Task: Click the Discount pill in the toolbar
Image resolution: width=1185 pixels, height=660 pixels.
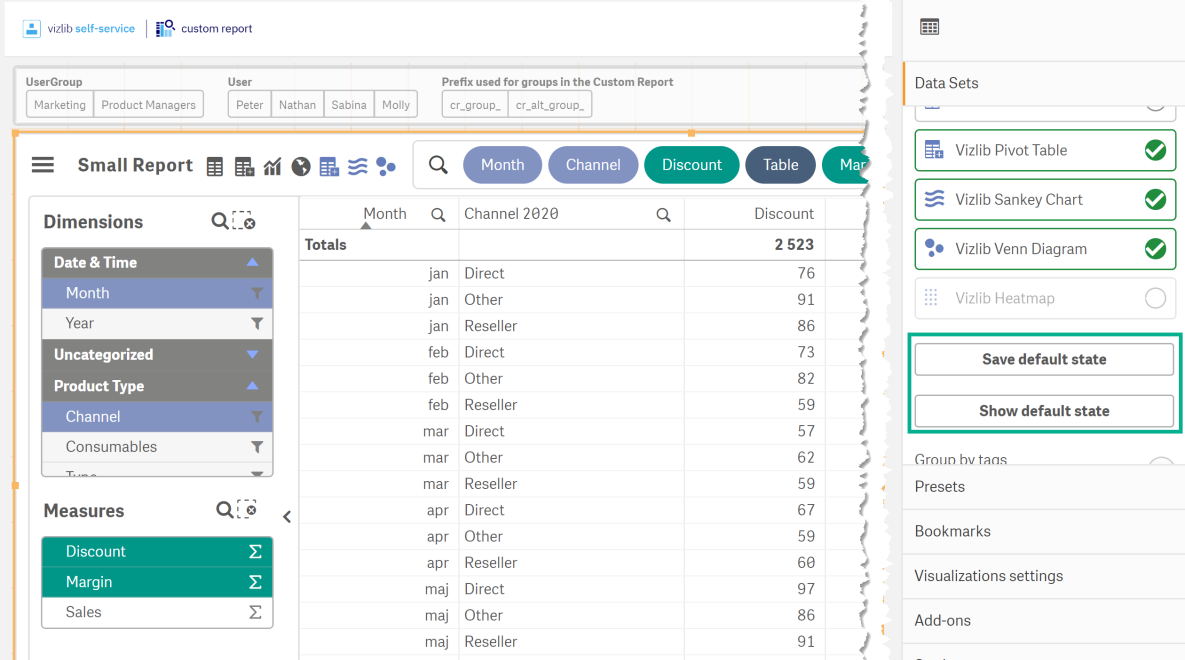Action: click(x=692, y=165)
